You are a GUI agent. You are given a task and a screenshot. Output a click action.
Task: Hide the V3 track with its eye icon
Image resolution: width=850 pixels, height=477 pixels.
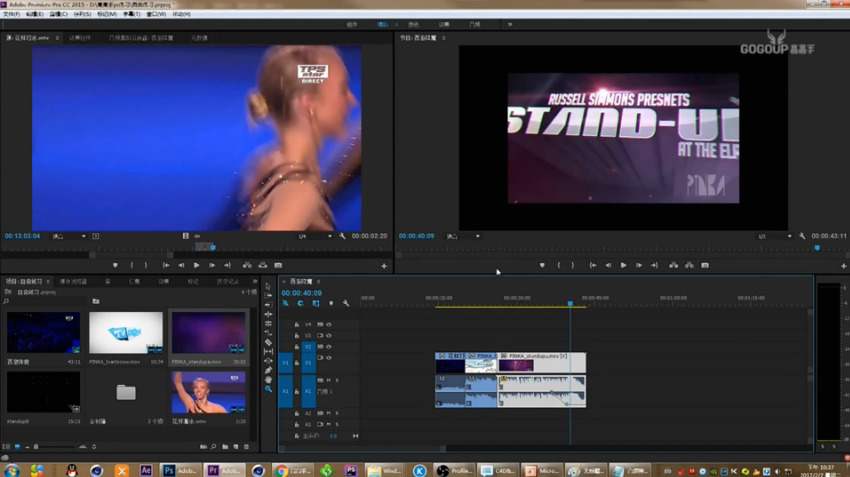(x=329, y=336)
